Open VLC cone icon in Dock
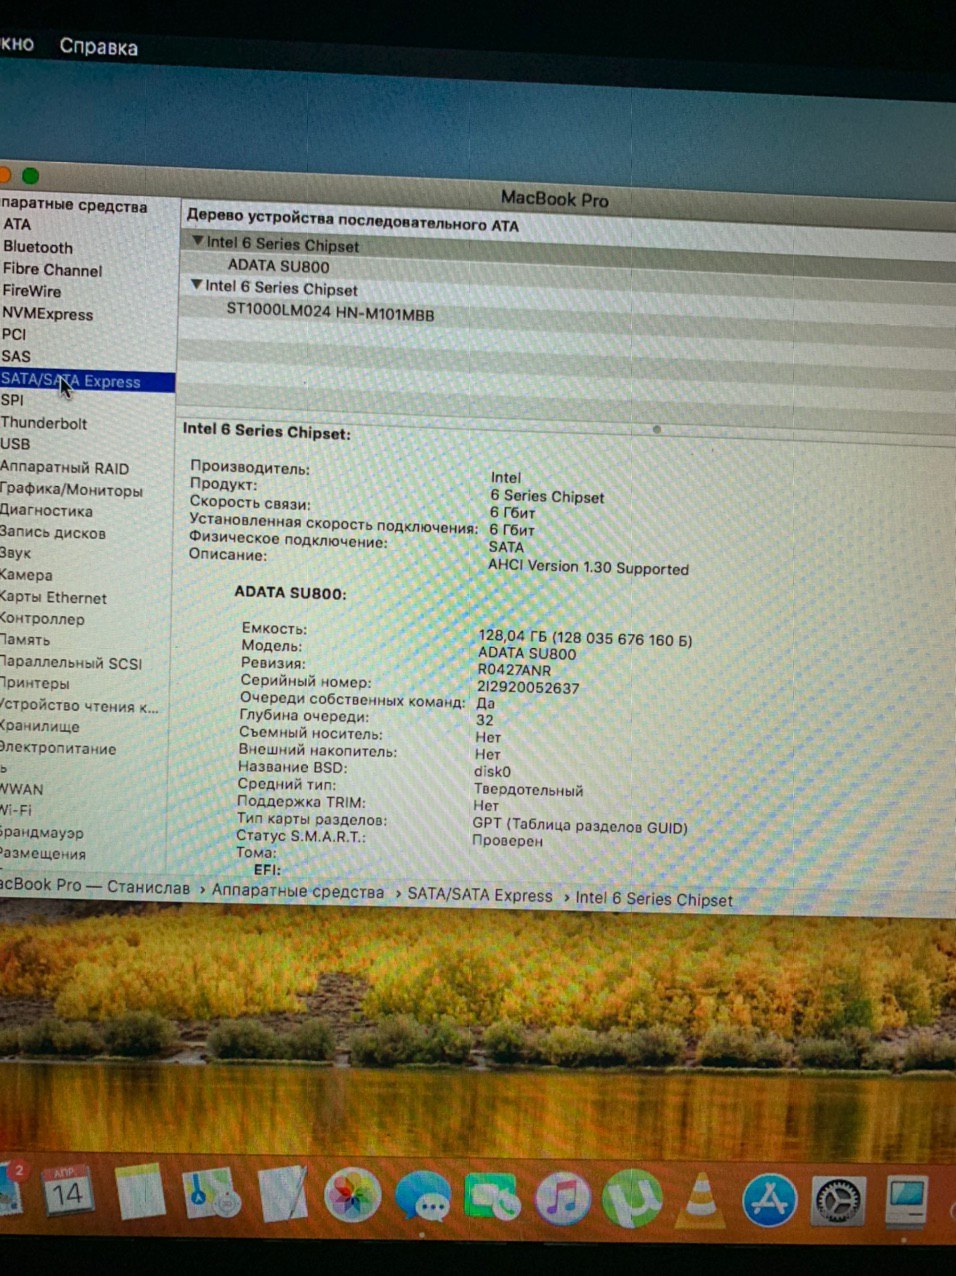The image size is (956, 1276). [x=700, y=1199]
